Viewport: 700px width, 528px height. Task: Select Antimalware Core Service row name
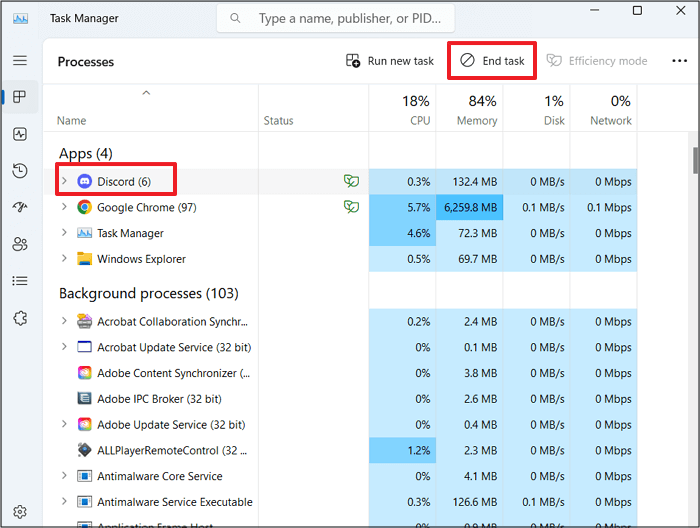coord(160,477)
